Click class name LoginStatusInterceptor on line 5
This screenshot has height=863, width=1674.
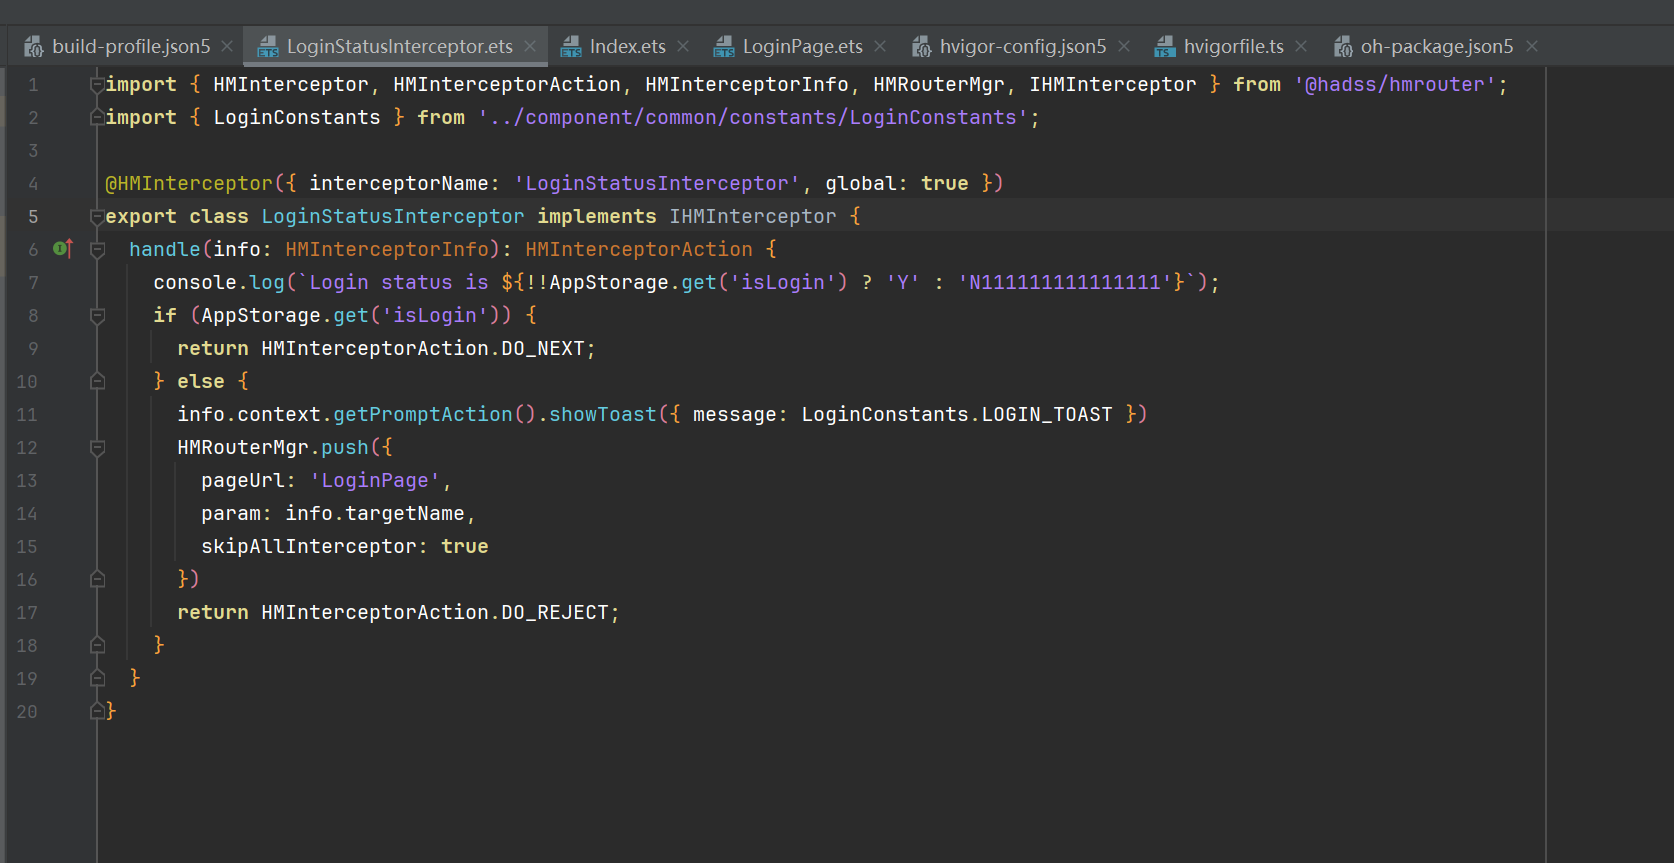pos(393,217)
